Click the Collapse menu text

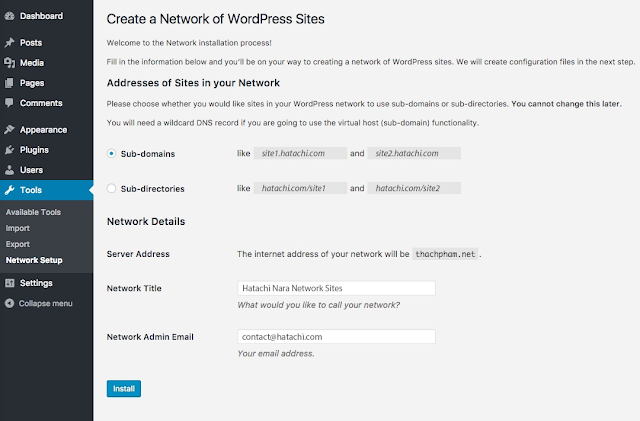(45, 303)
